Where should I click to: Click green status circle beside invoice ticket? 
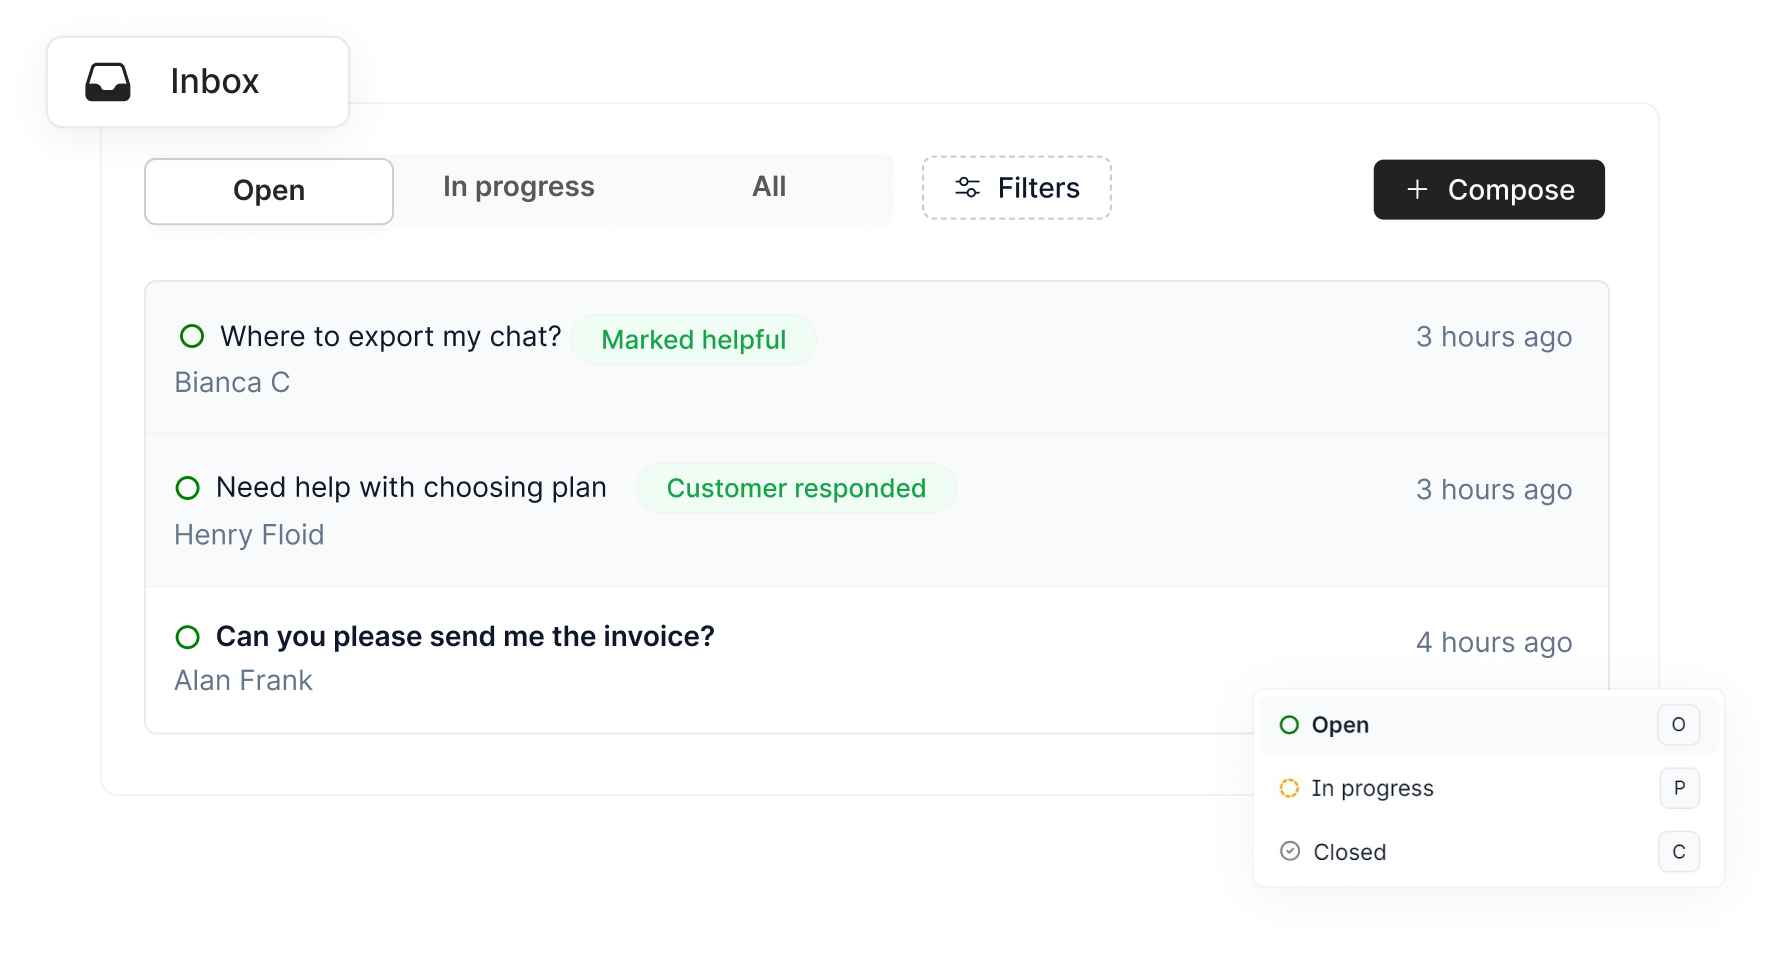coord(188,637)
